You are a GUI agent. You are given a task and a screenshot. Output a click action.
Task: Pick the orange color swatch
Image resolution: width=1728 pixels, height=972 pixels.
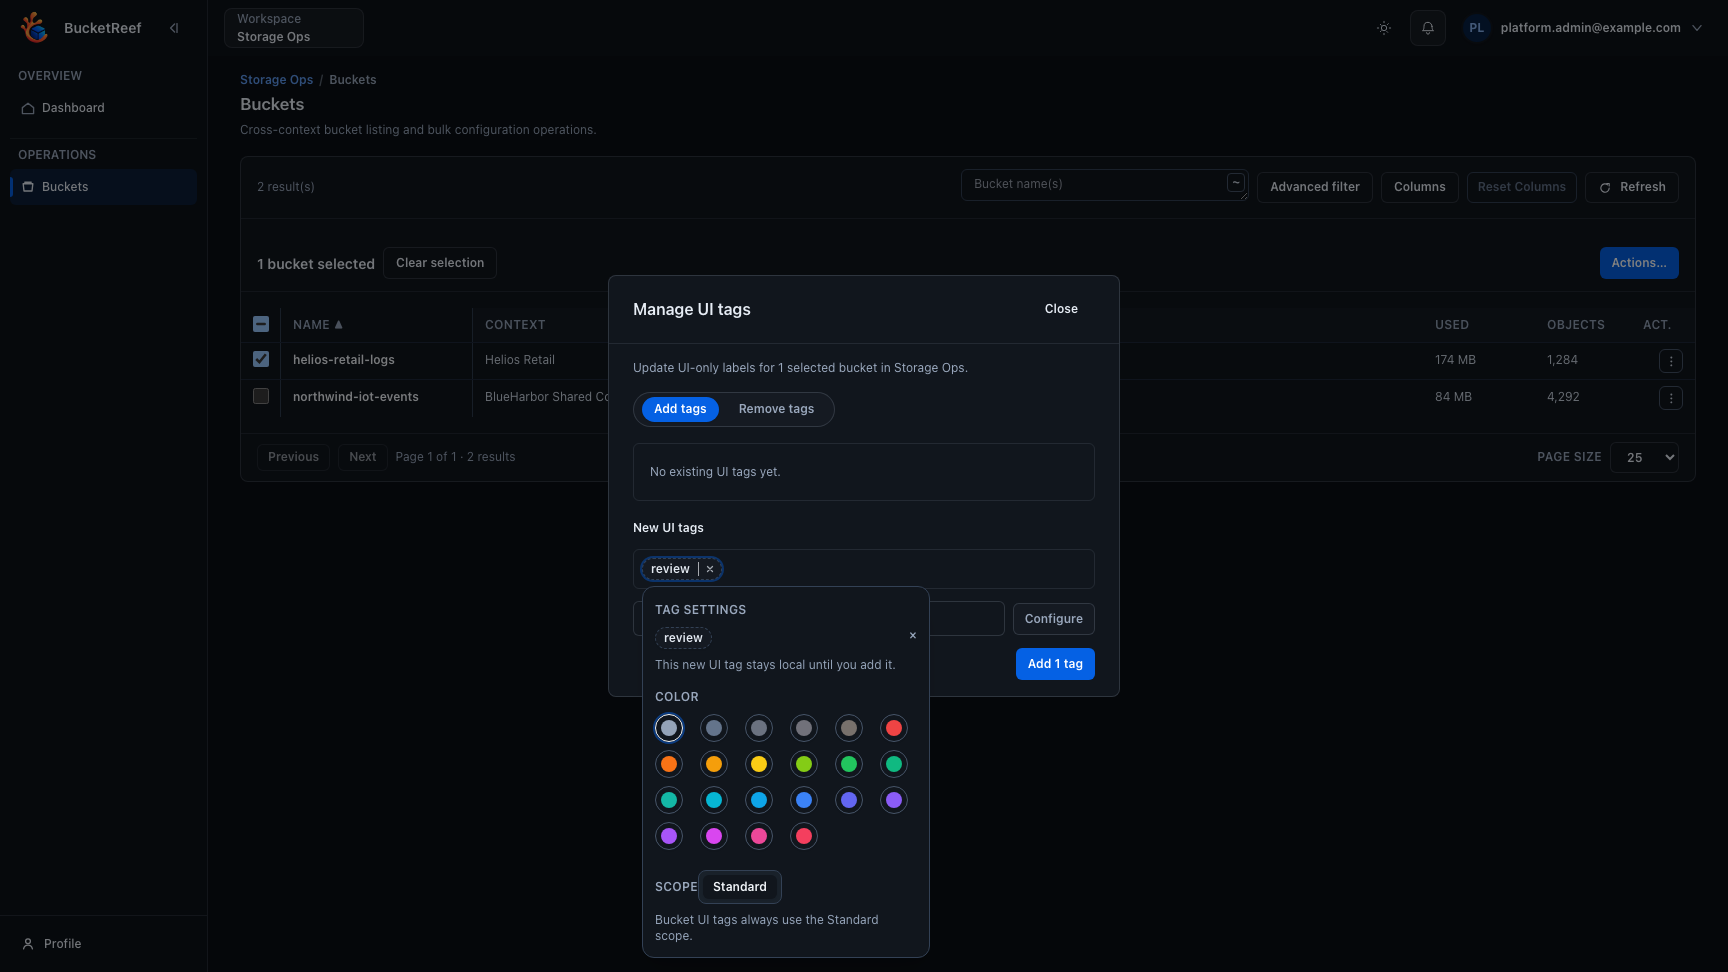point(669,764)
